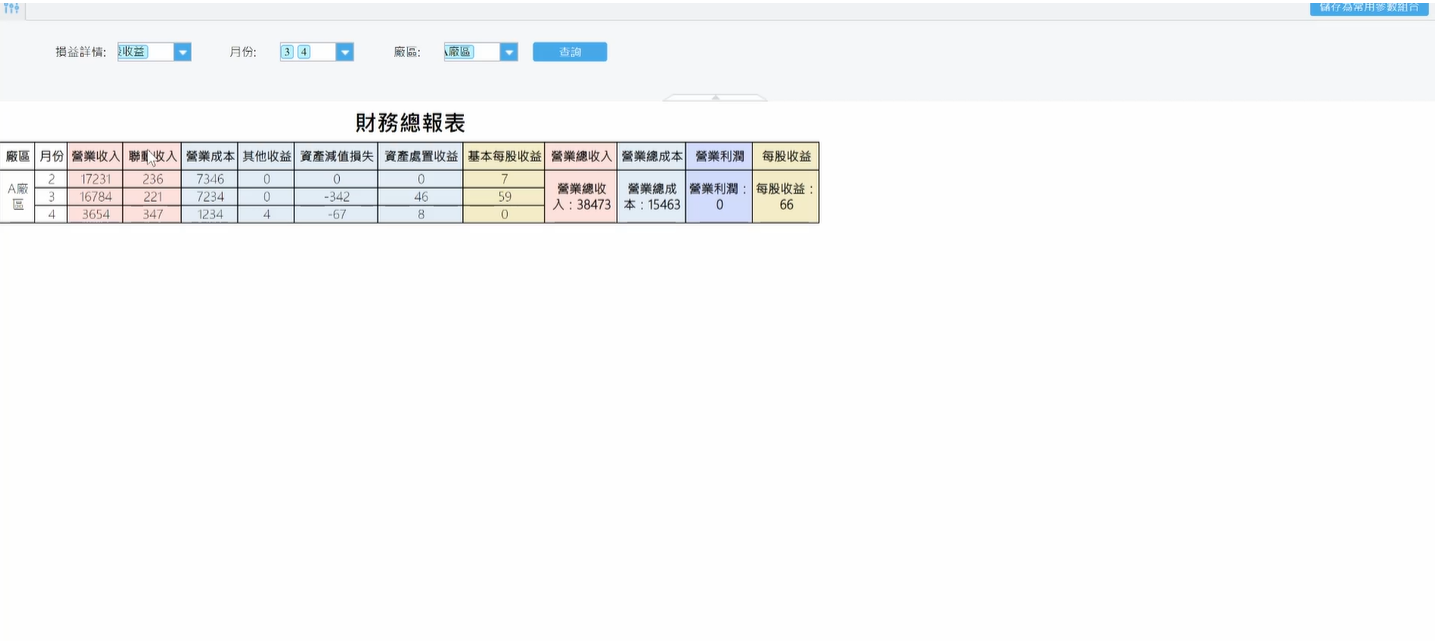Screen dimensions: 1435x641
Task: Click the 其他收益 column header
Action: pos(266,156)
